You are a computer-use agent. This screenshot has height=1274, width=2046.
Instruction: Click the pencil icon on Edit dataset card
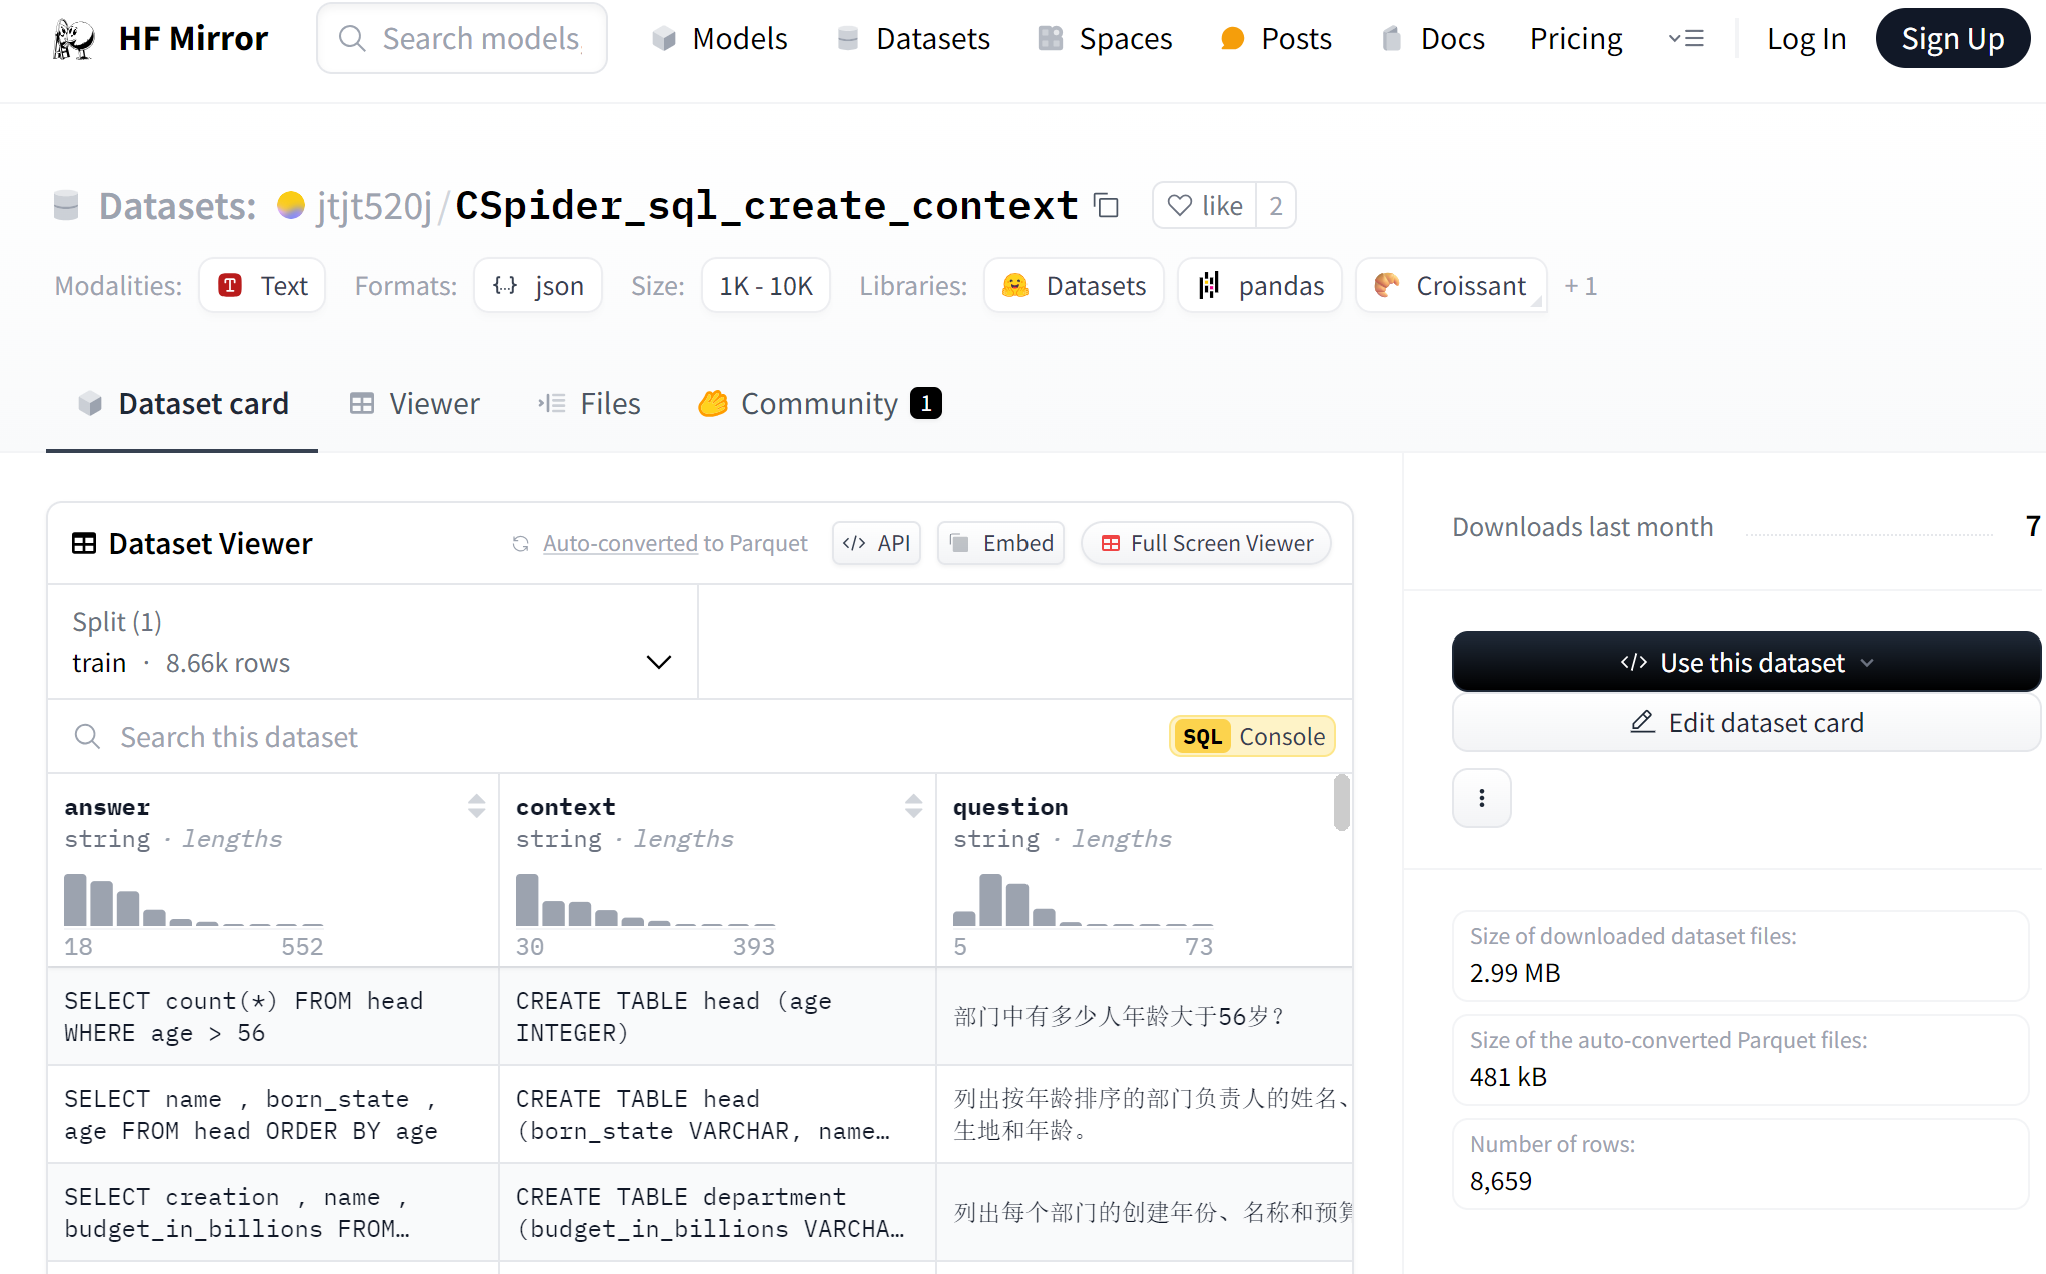[x=1642, y=722]
